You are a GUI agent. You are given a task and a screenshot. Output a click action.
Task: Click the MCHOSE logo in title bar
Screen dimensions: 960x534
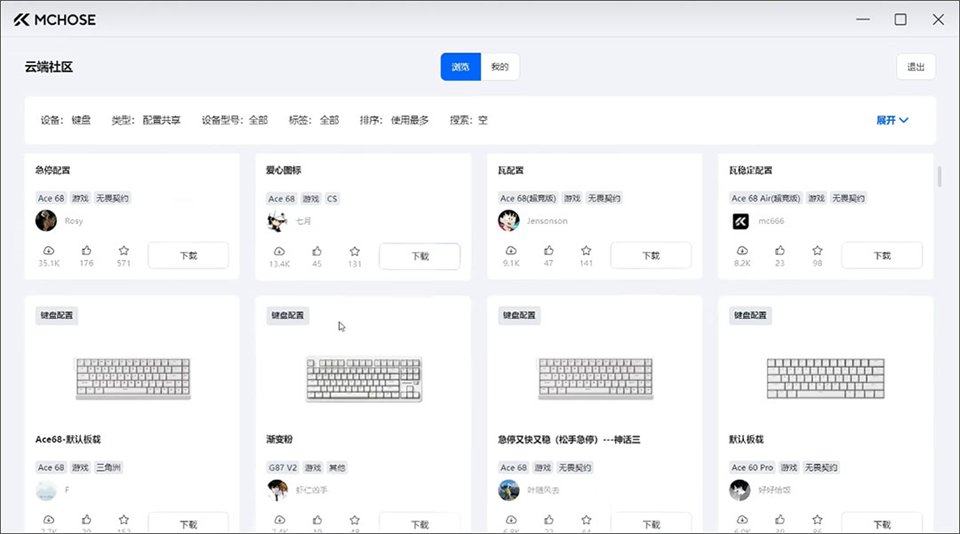point(54,20)
